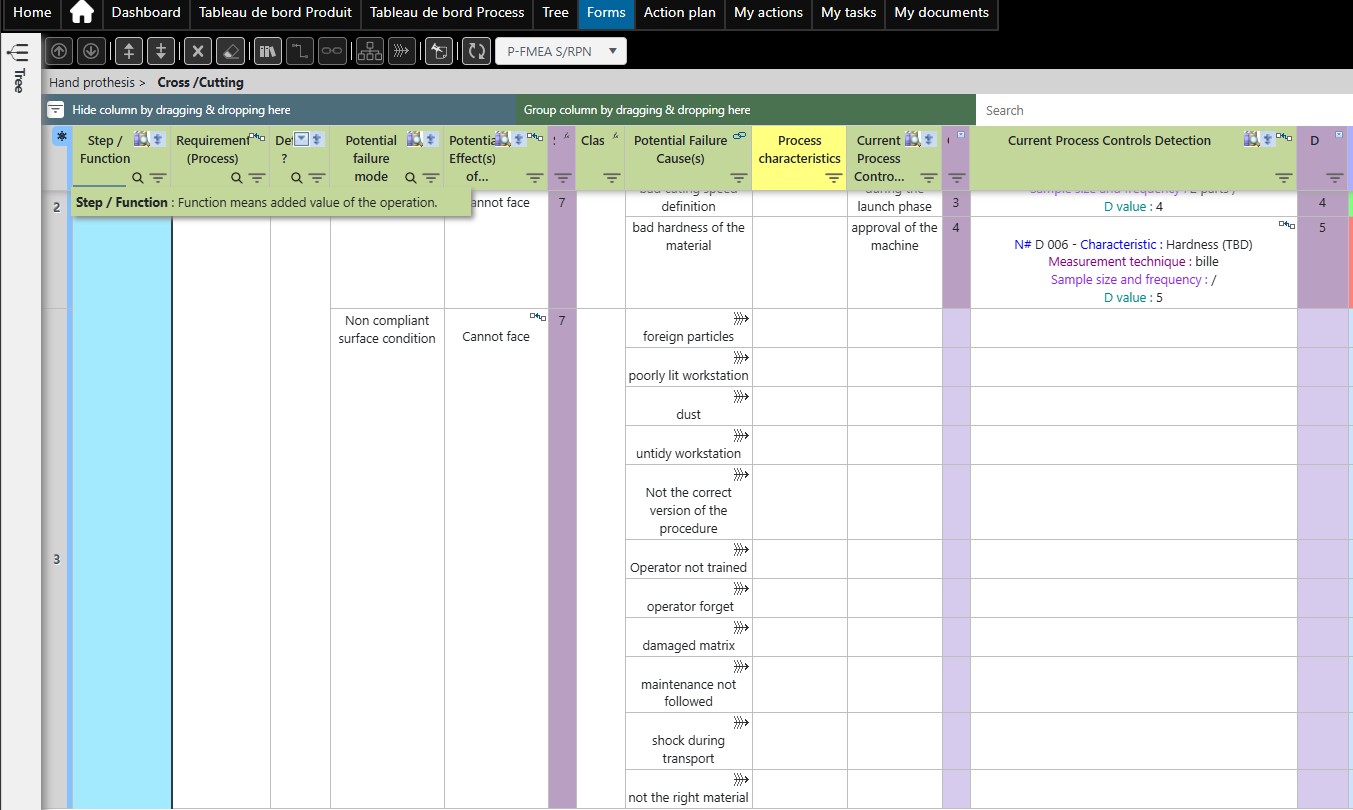Click the refresh toolbar icon
The width and height of the screenshot is (1353, 810).
pos(477,51)
